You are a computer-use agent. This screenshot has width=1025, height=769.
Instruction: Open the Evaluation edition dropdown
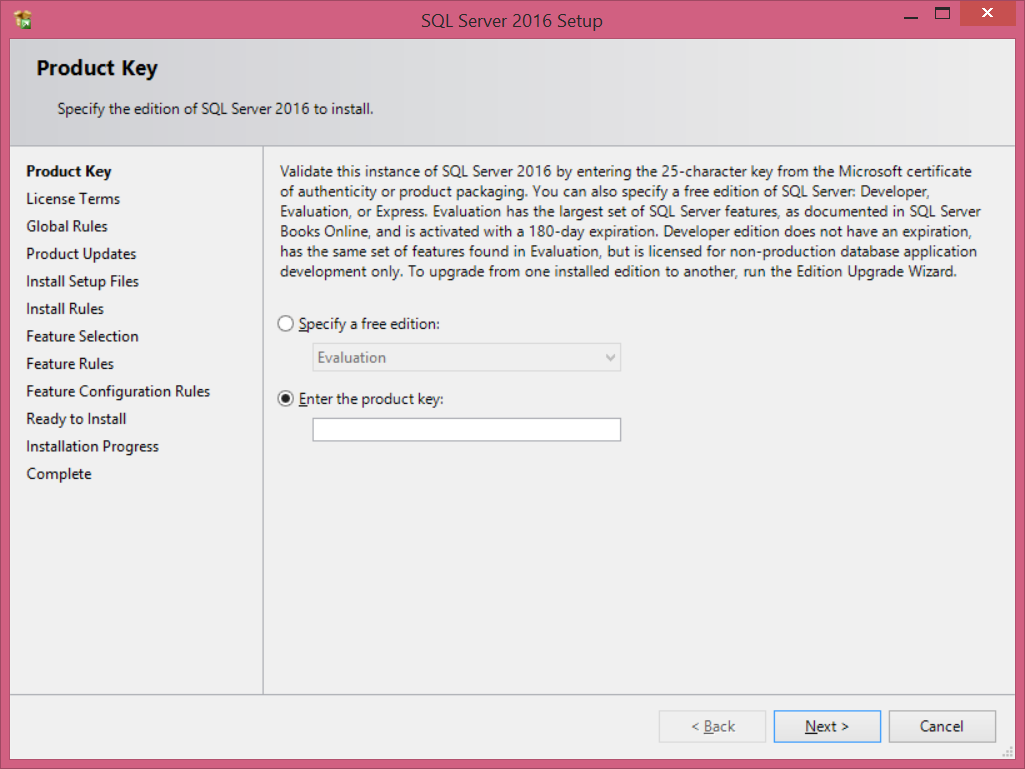[x=467, y=358]
